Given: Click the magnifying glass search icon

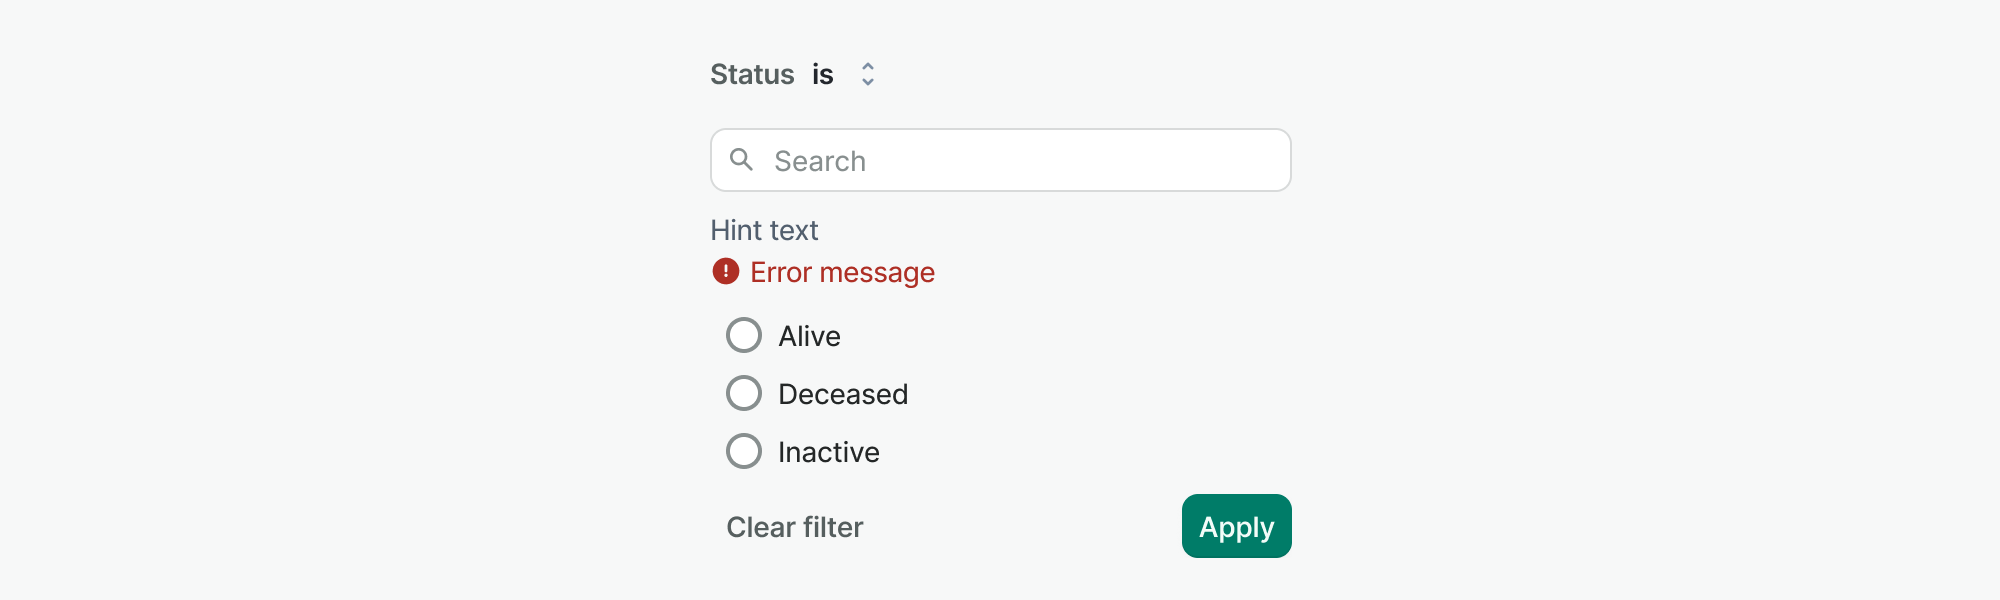Looking at the screenshot, I should pyautogui.click(x=741, y=160).
